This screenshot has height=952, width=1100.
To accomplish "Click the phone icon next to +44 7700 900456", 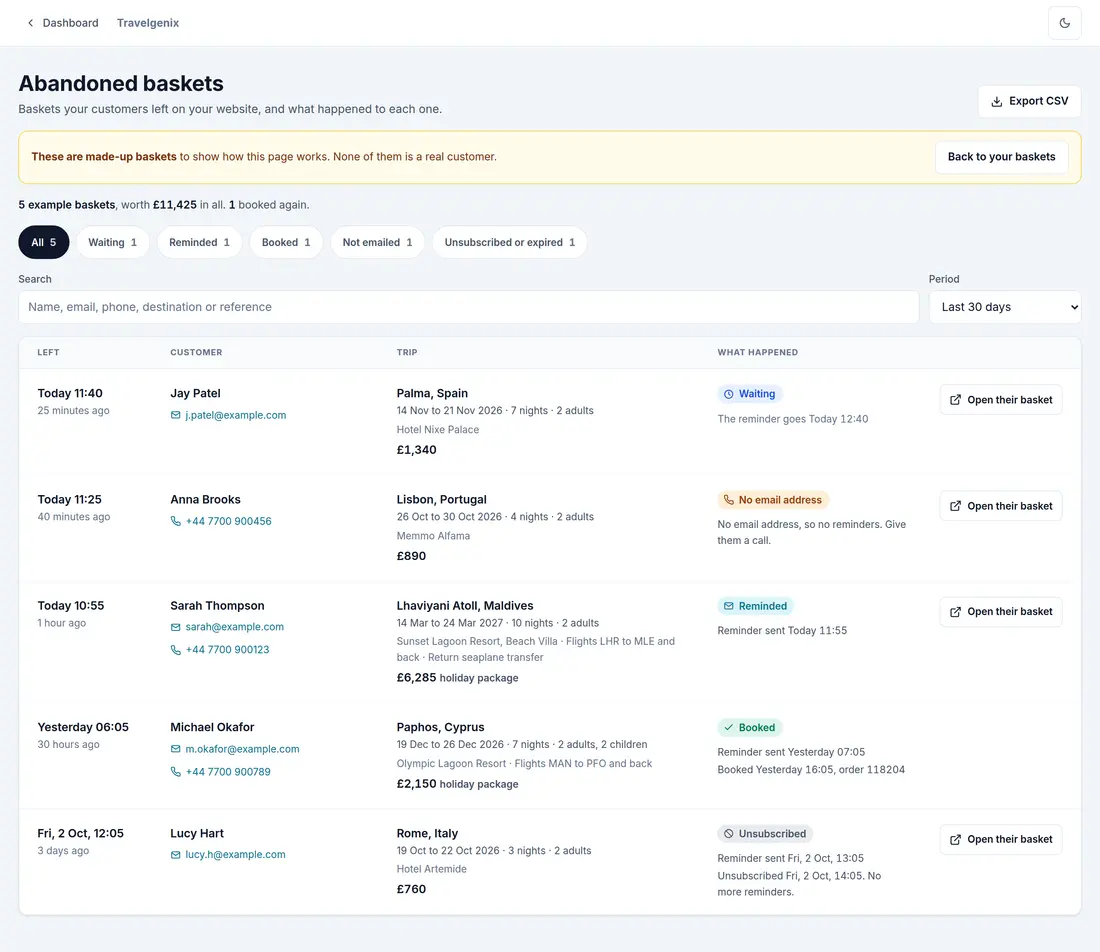I will (175, 521).
